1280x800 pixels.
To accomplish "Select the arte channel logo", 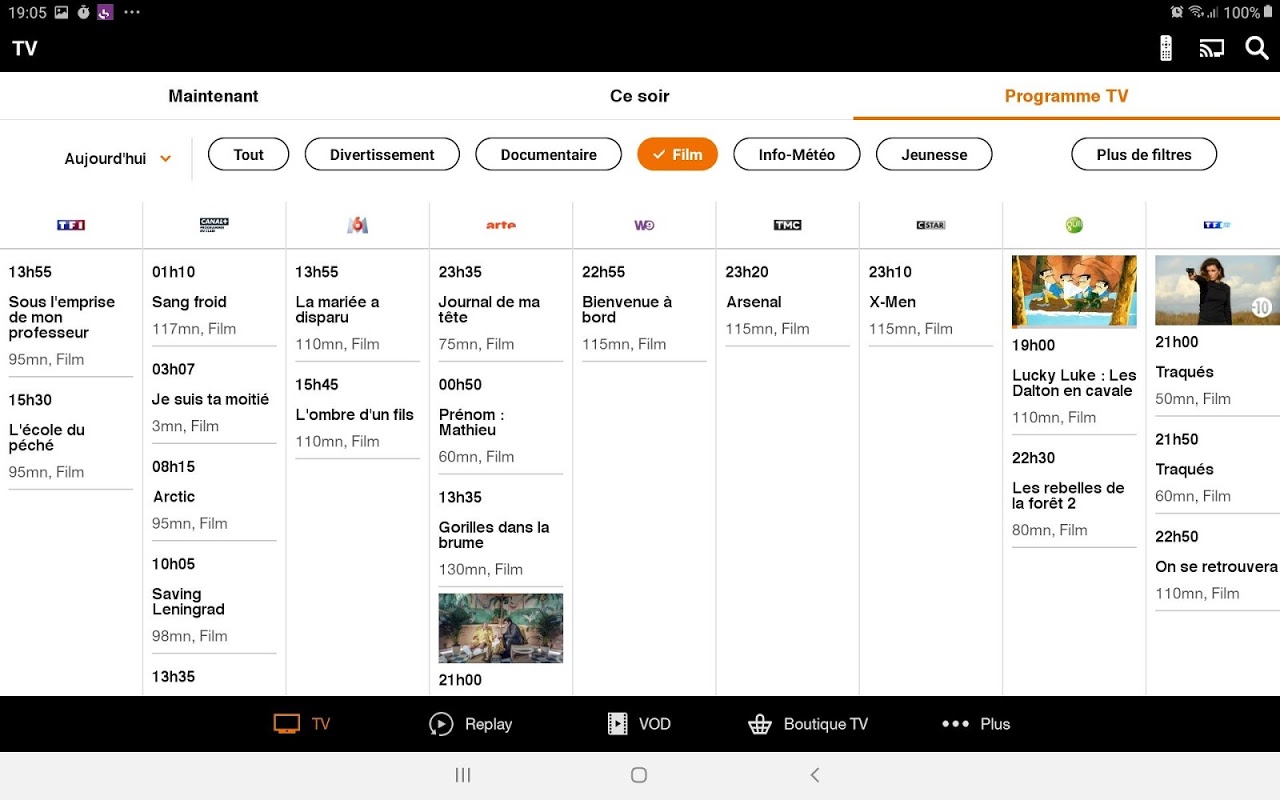I will coord(500,224).
